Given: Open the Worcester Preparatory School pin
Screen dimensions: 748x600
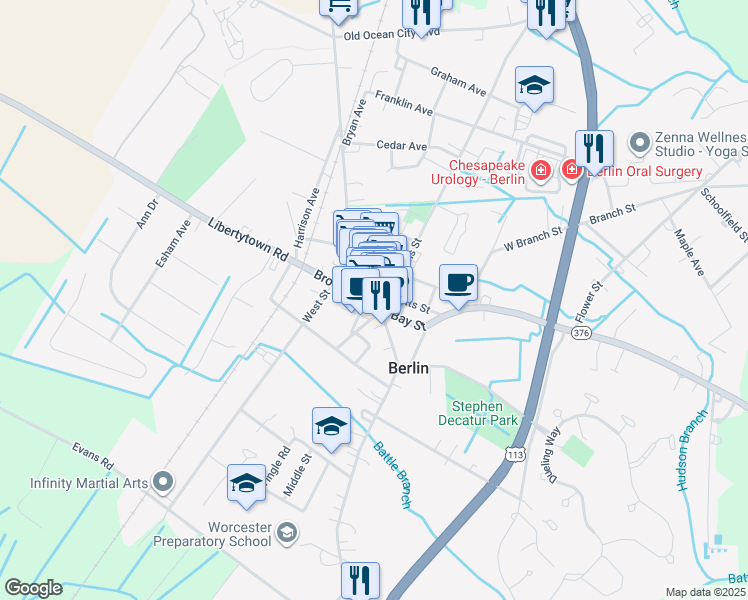Looking at the screenshot, I should click(288, 533).
